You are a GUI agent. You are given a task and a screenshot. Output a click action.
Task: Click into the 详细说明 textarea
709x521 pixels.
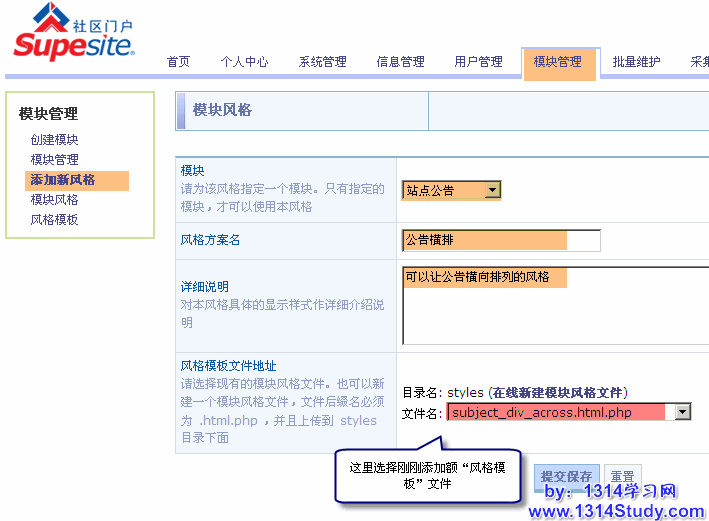tap(553, 305)
